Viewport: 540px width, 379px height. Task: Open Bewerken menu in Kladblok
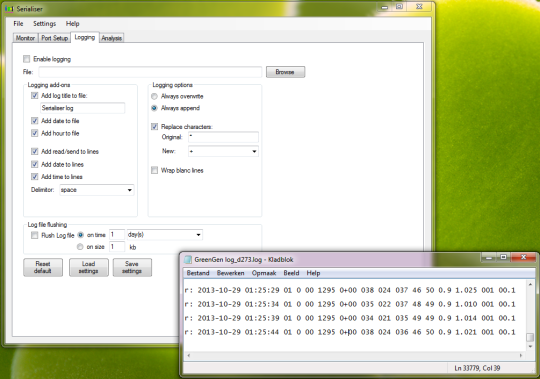(x=230, y=273)
